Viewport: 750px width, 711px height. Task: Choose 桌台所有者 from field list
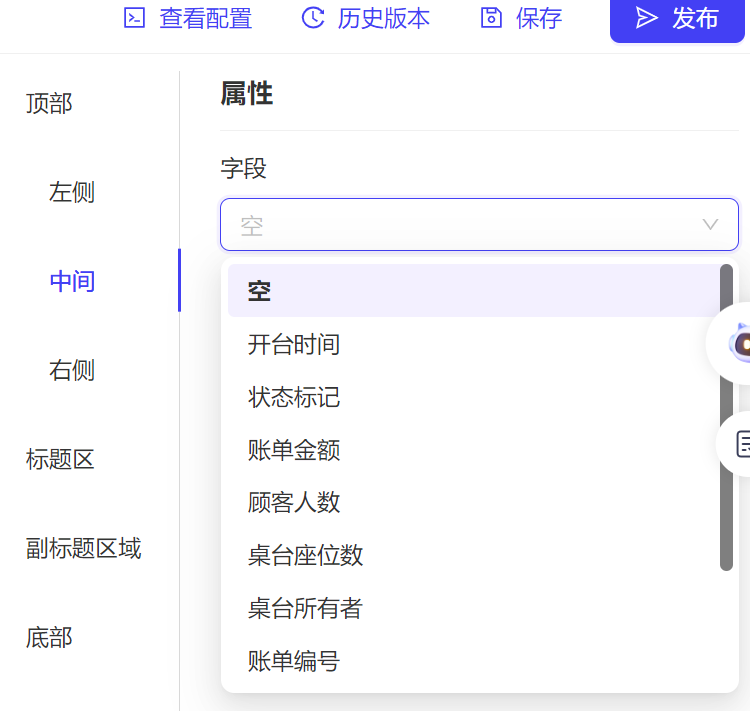pos(474,608)
